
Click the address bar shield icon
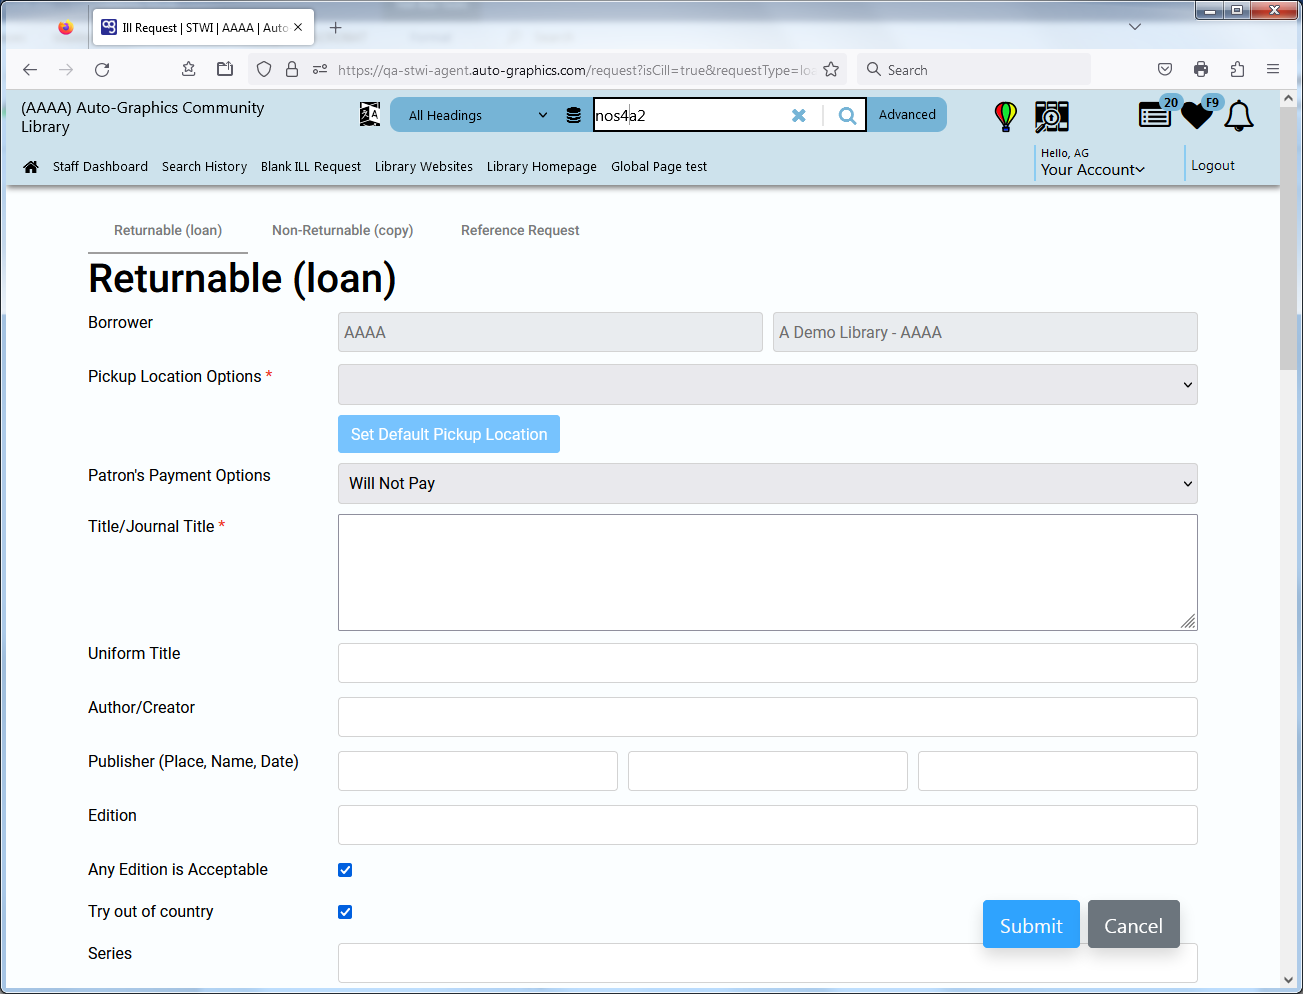pyautogui.click(x=264, y=70)
